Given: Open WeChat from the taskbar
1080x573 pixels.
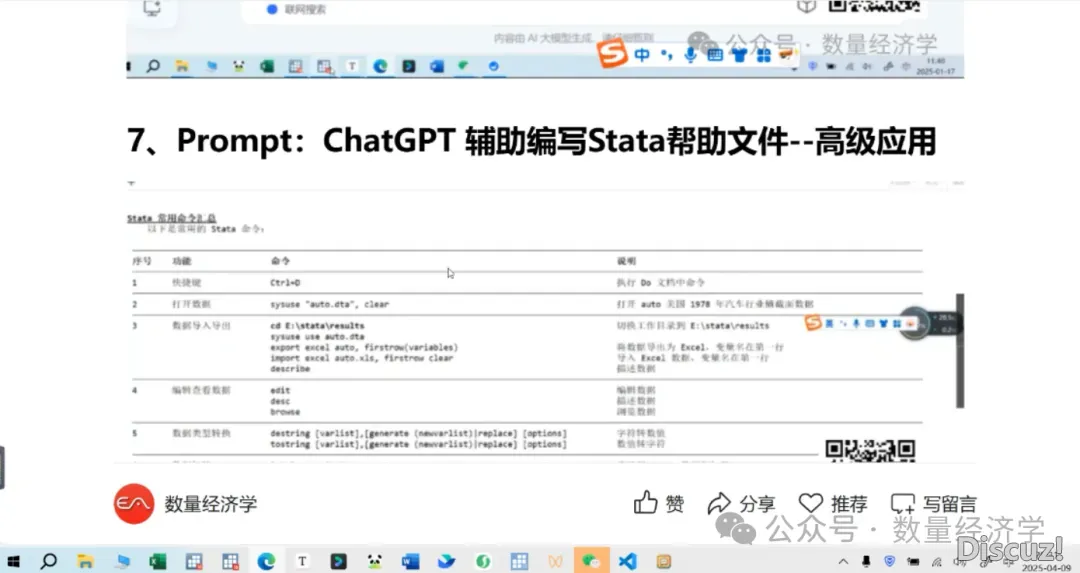Looking at the screenshot, I should (591, 561).
